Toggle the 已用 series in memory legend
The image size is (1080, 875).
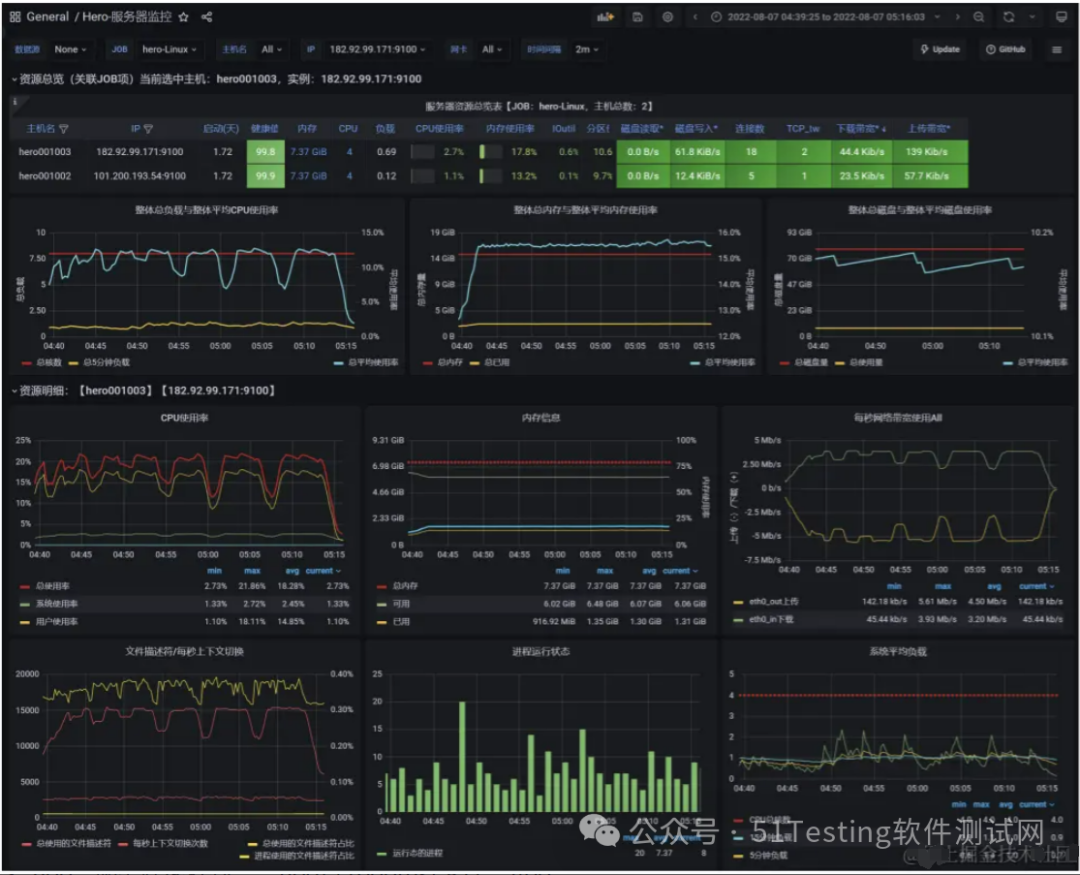(401, 622)
